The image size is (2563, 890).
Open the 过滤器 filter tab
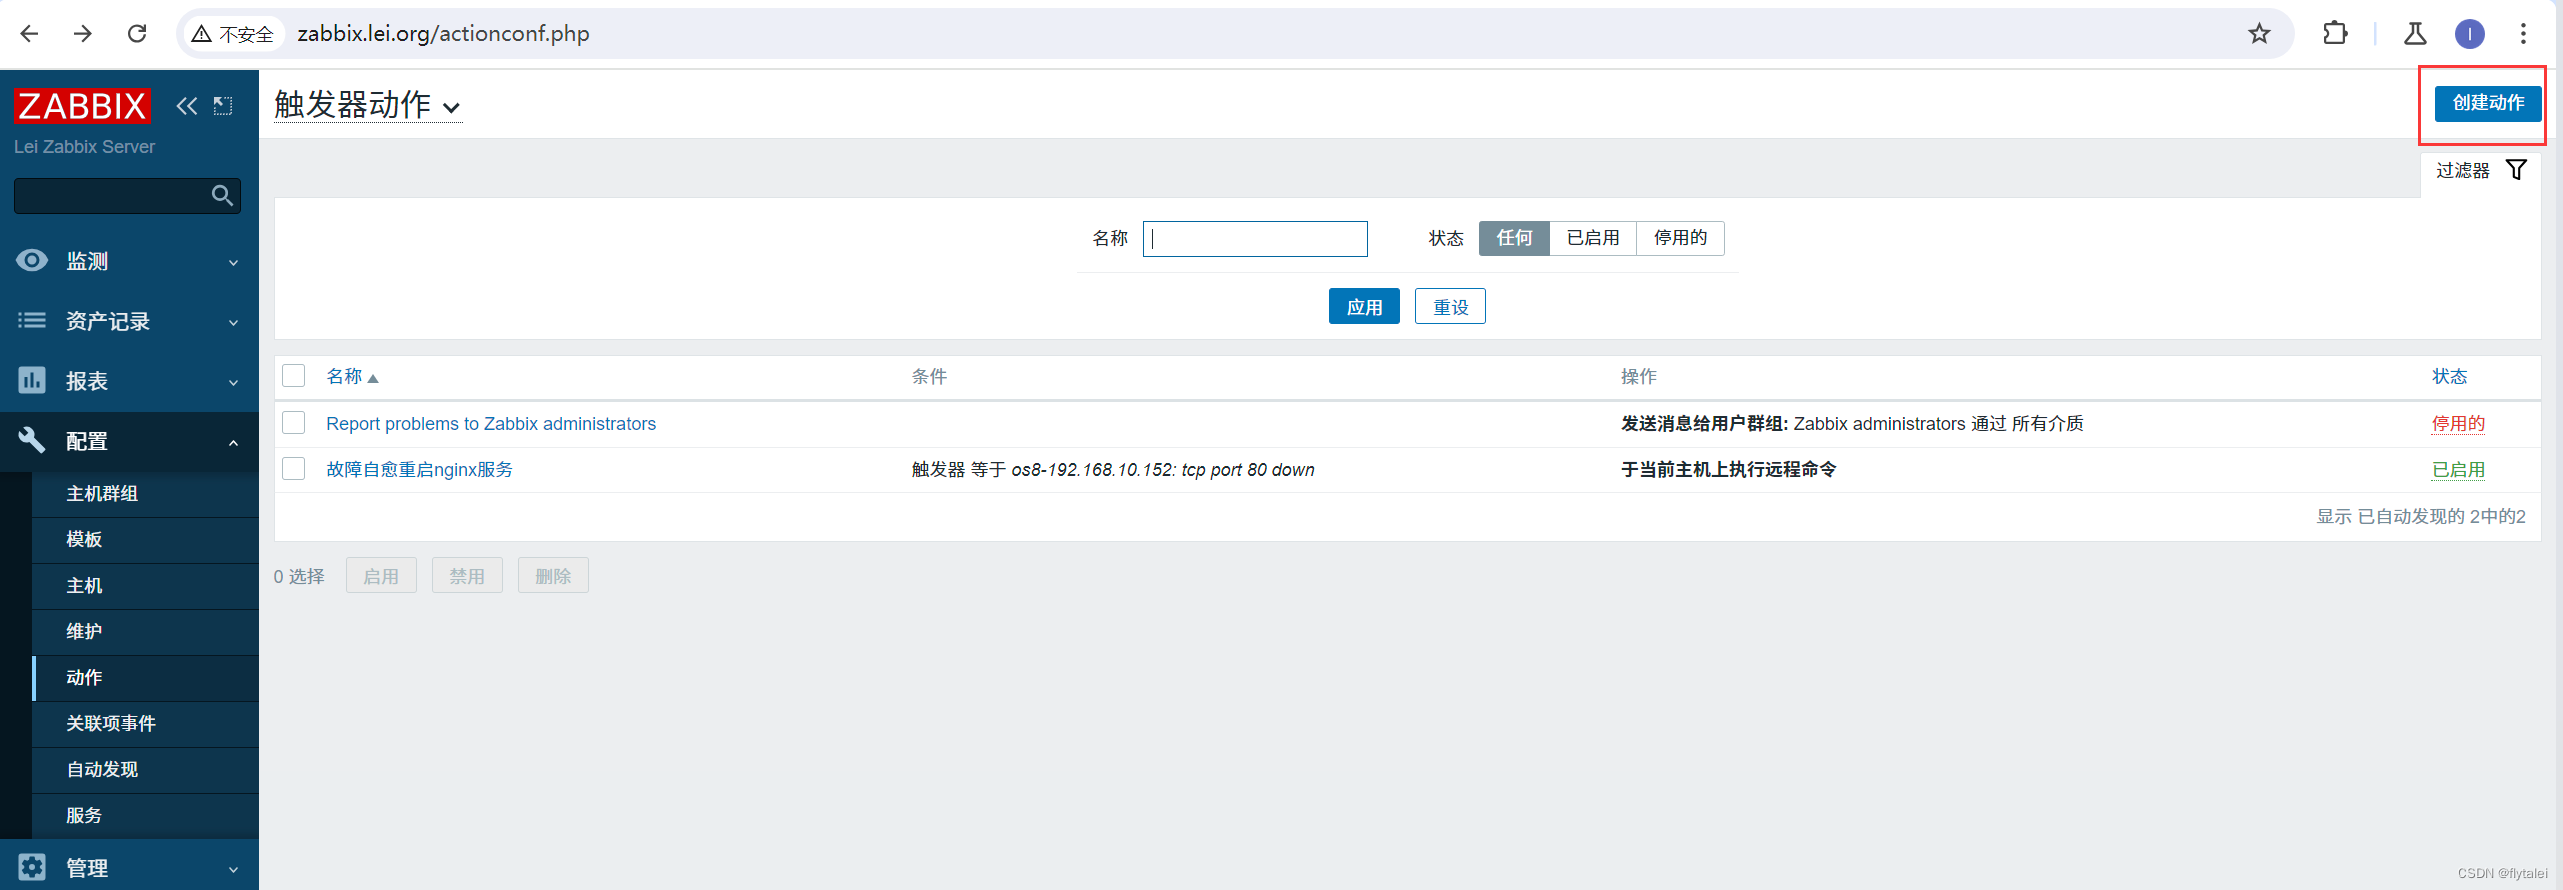tap(2481, 171)
